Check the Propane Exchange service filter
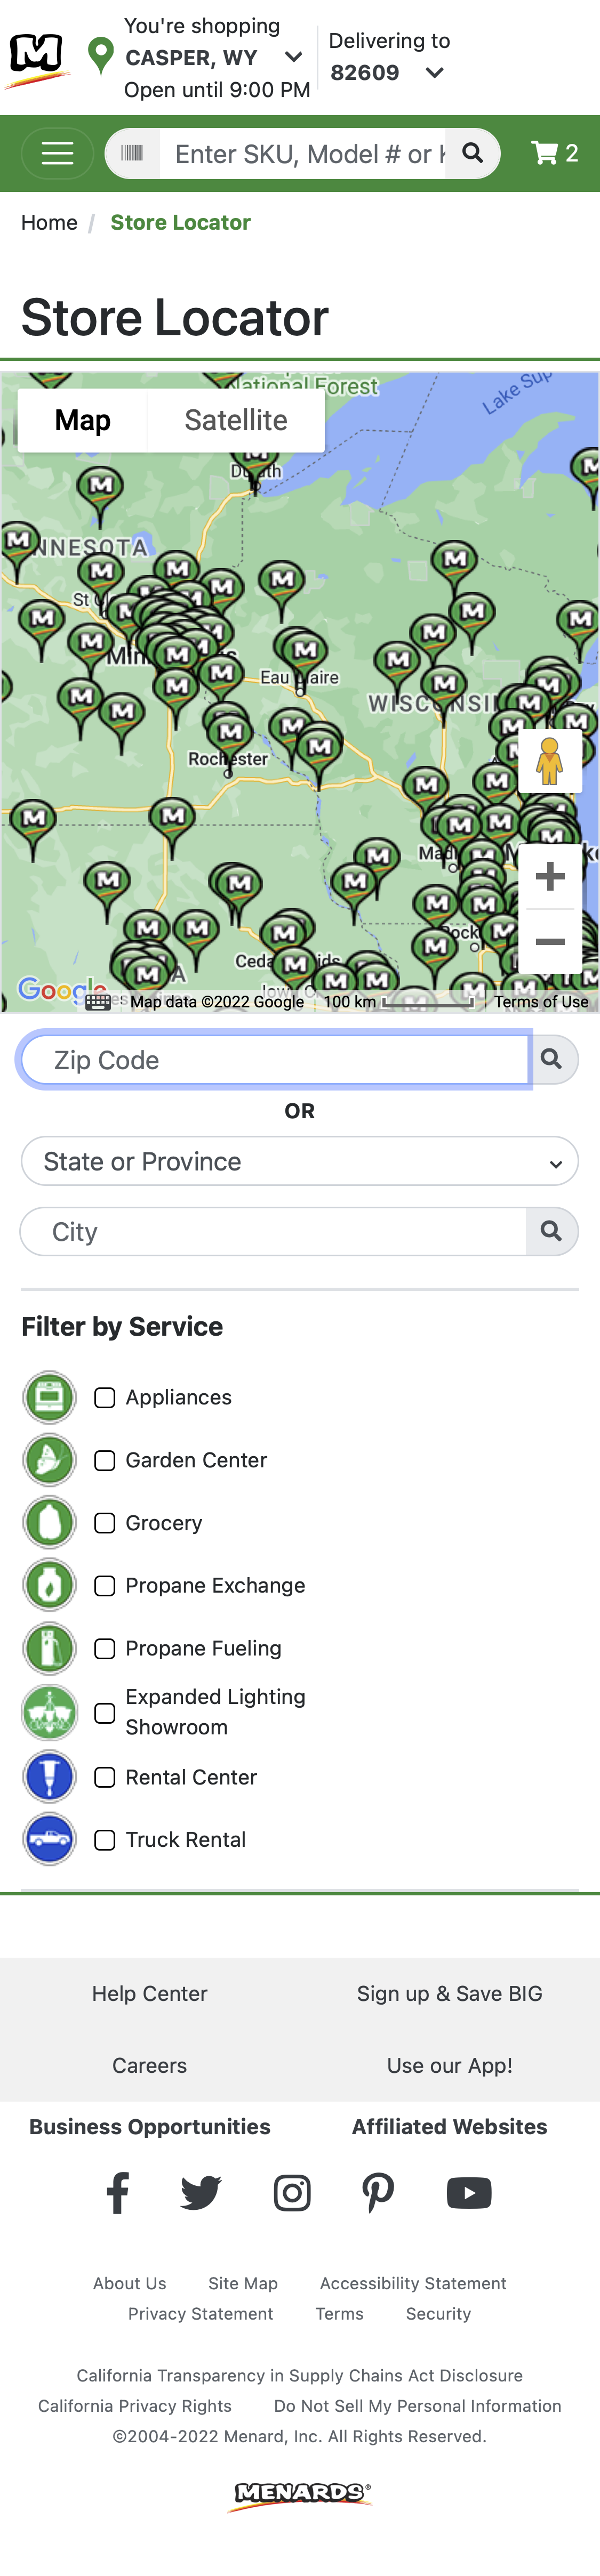The width and height of the screenshot is (600, 2576). 105,1586
